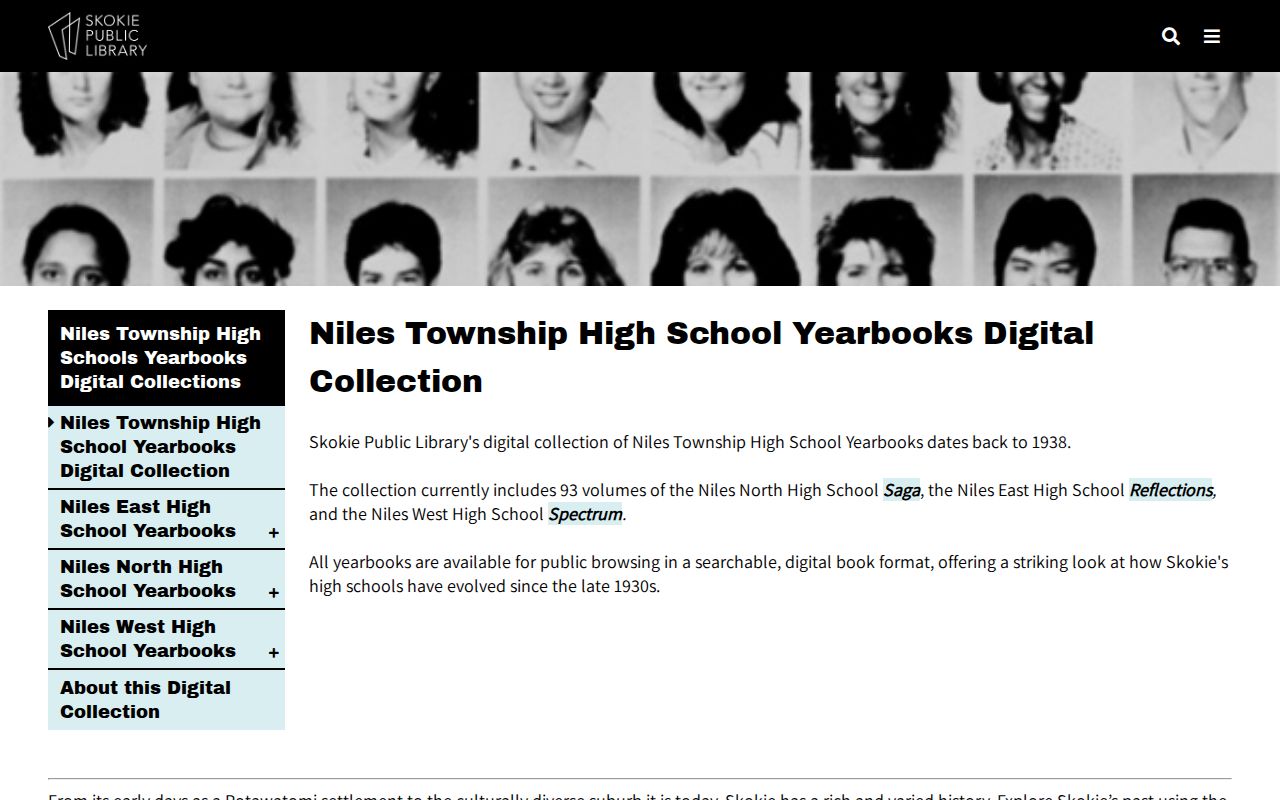Image resolution: width=1280 pixels, height=800 pixels.
Task: Click the Niles Township High Schools Yearbooks Digital Collections sidebar header
Action: (x=166, y=358)
